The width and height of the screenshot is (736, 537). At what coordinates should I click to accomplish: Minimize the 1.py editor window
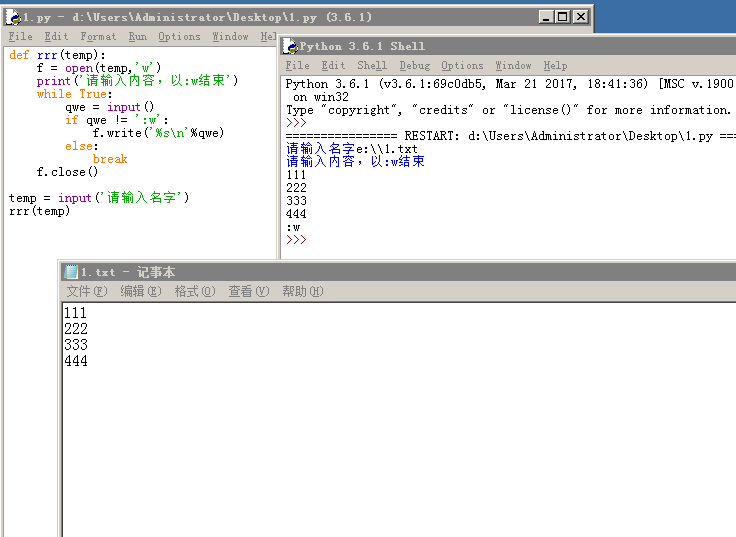tap(545, 17)
